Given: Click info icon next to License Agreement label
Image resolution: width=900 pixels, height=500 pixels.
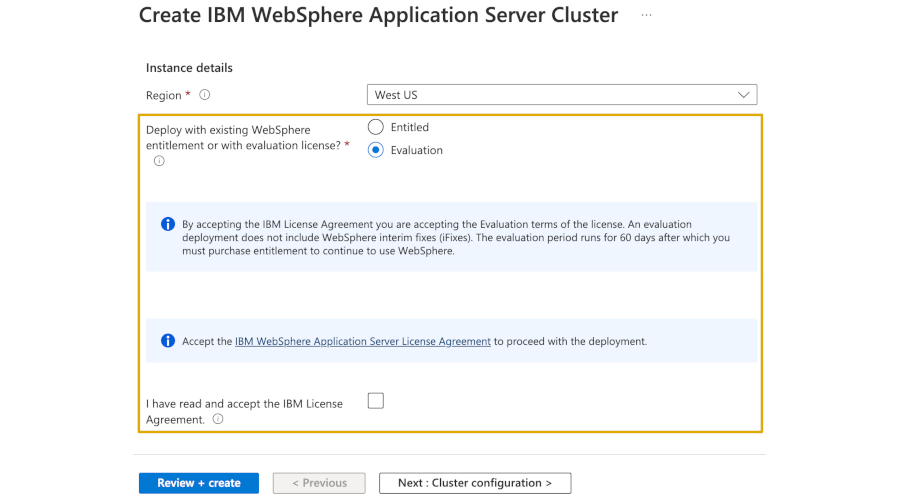Looking at the screenshot, I should coord(218,420).
